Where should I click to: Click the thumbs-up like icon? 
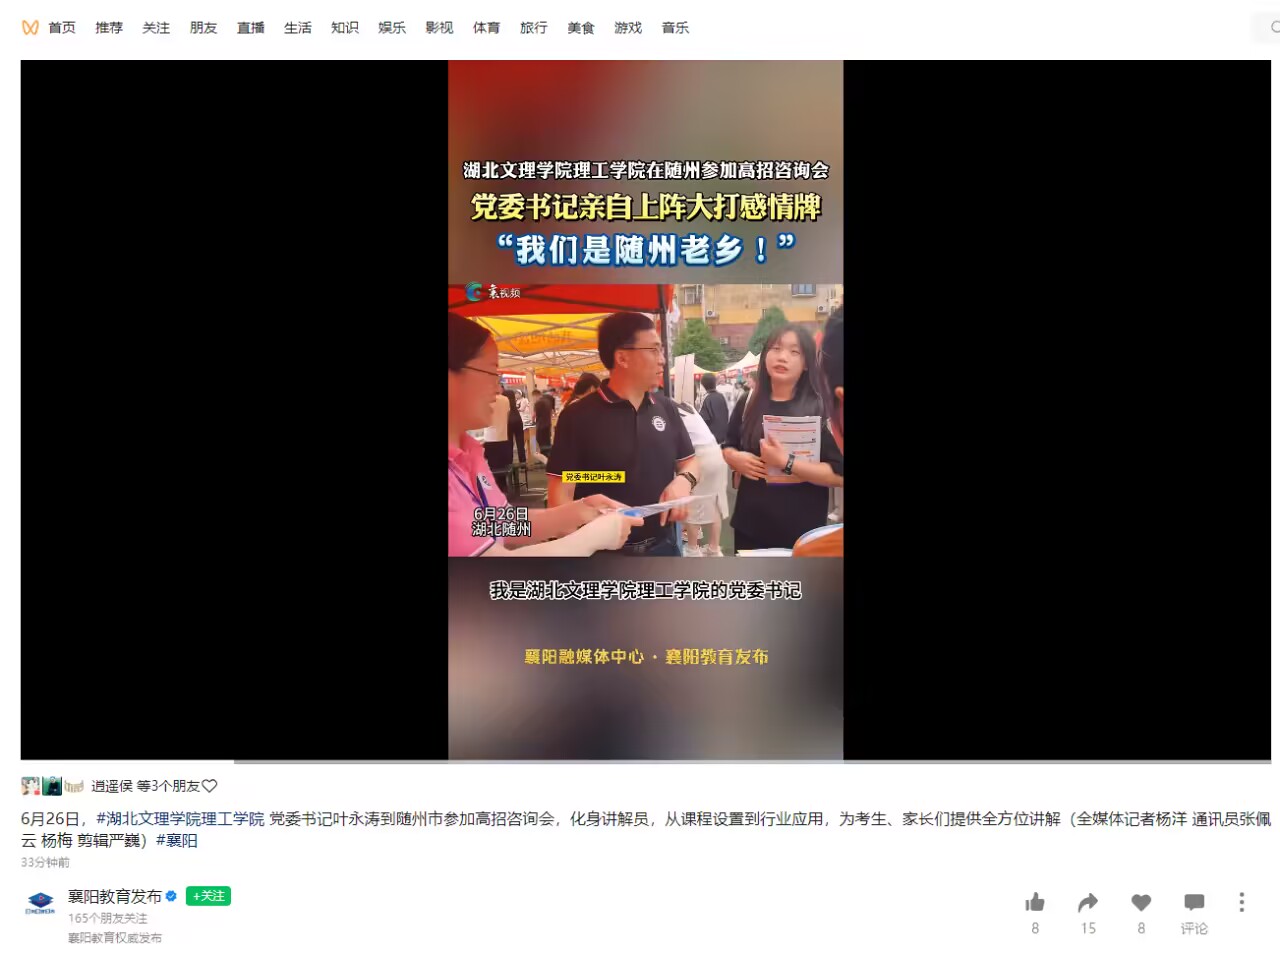[x=1035, y=903]
